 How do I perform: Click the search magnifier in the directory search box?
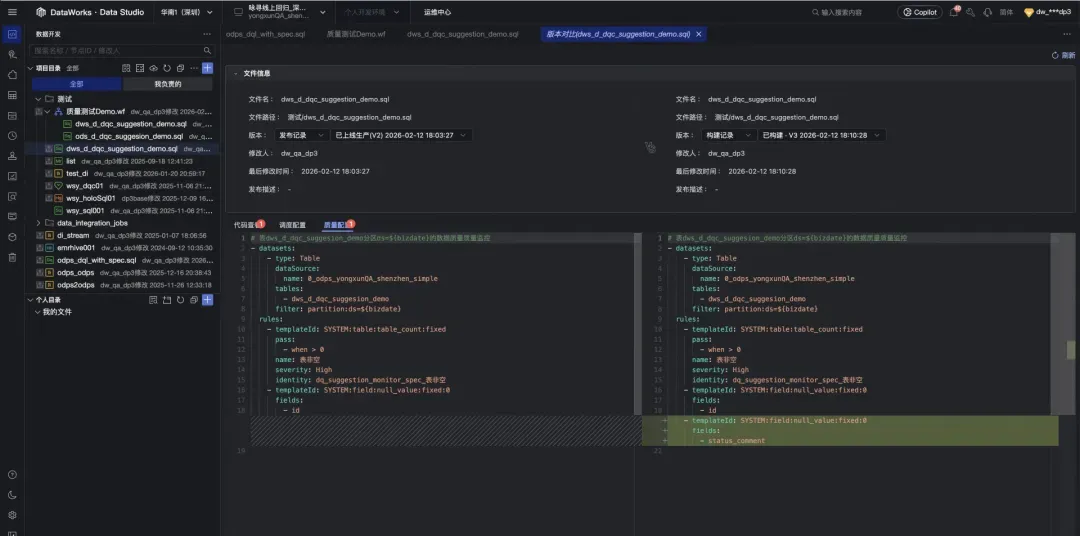click(x=207, y=50)
